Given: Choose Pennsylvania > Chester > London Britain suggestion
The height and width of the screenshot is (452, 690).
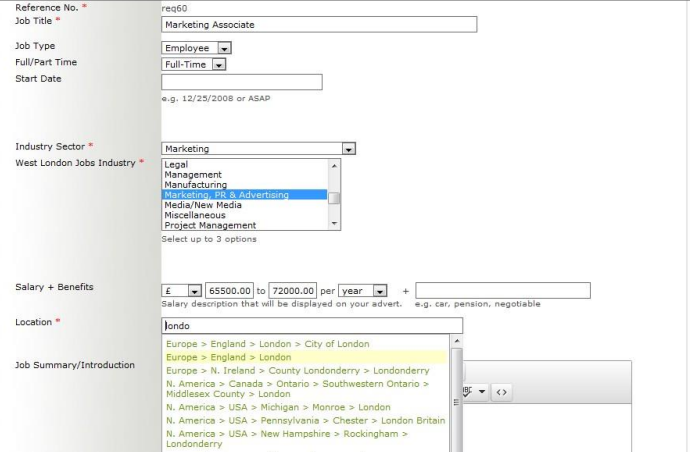Looking at the screenshot, I should click(305, 420).
